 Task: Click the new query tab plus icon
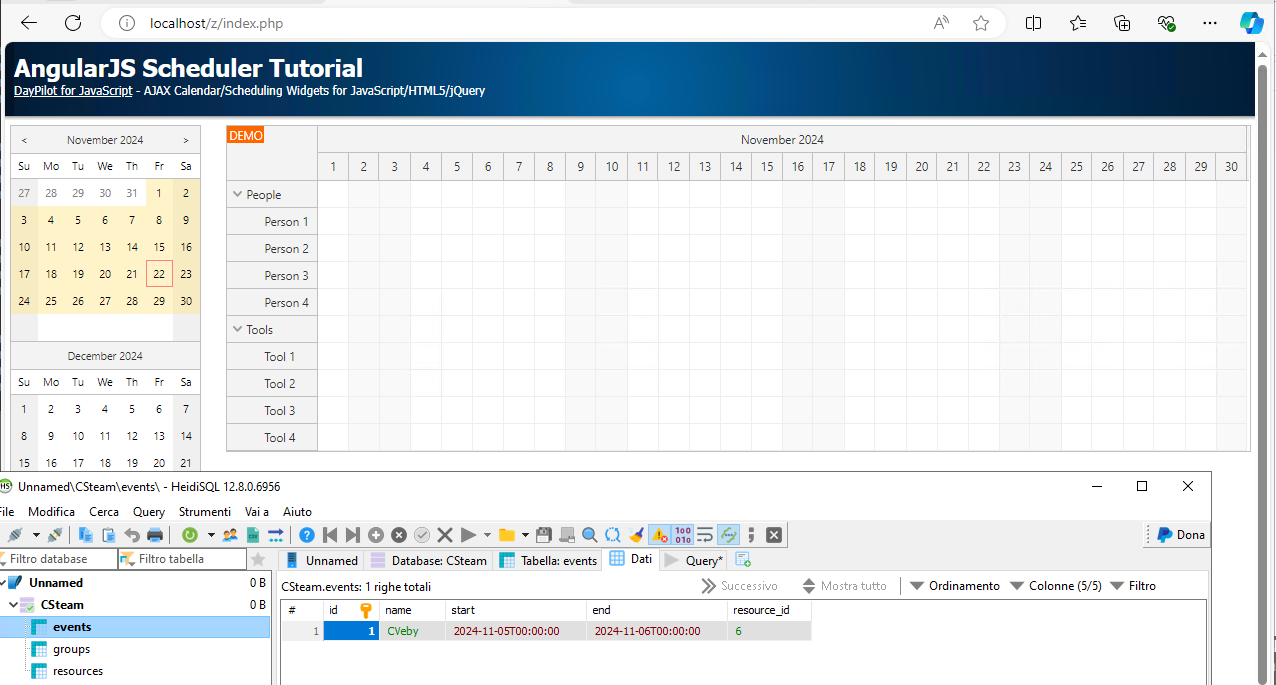[x=743, y=560]
